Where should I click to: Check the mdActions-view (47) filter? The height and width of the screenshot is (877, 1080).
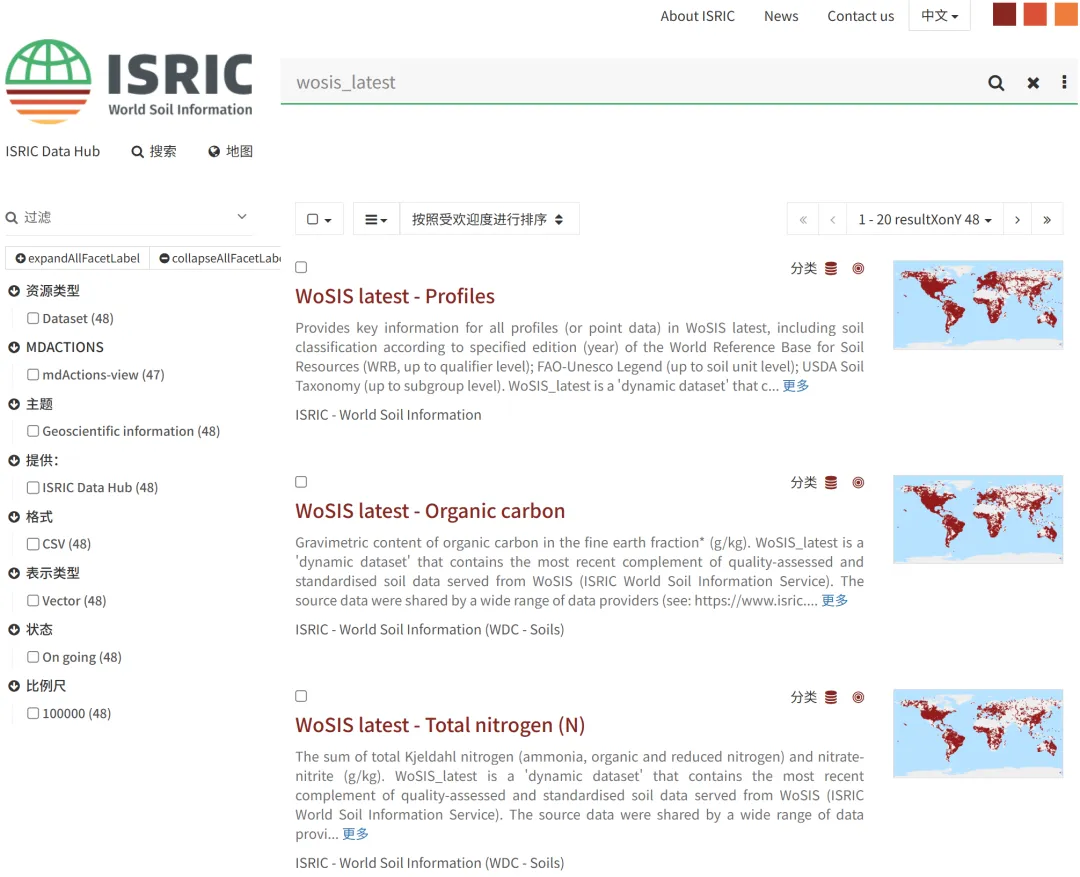pos(33,375)
